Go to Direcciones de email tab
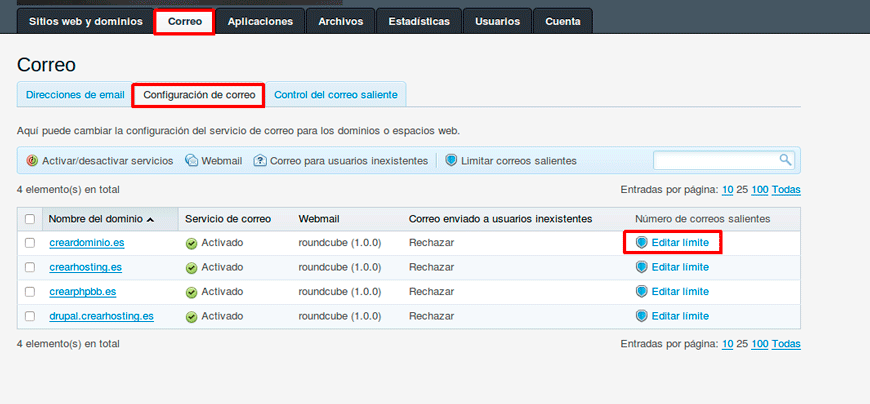Screen dimensions: 870x404 point(75,95)
